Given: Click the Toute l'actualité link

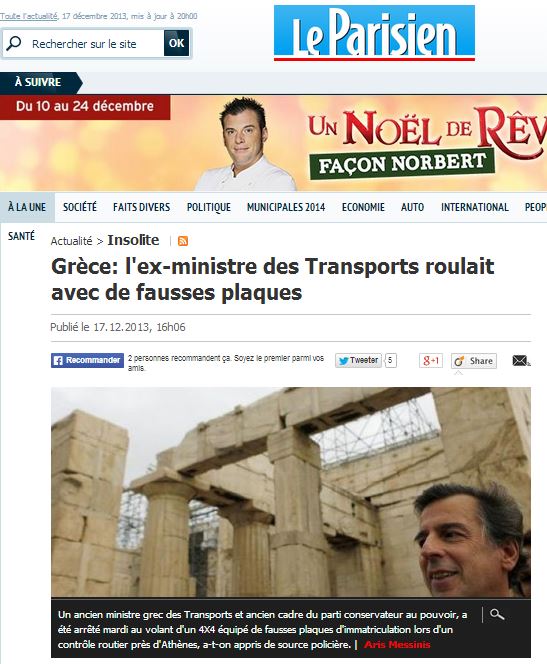Looking at the screenshot, I should click(x=29, y=16).
